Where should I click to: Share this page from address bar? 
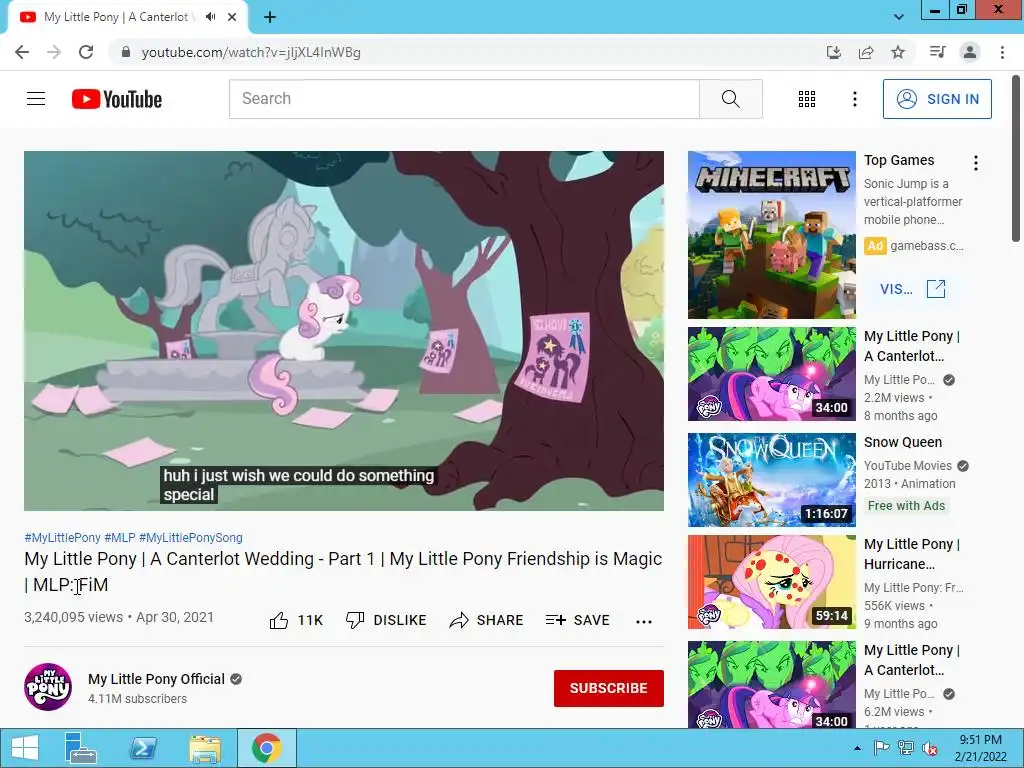click(x=866, y=52)
